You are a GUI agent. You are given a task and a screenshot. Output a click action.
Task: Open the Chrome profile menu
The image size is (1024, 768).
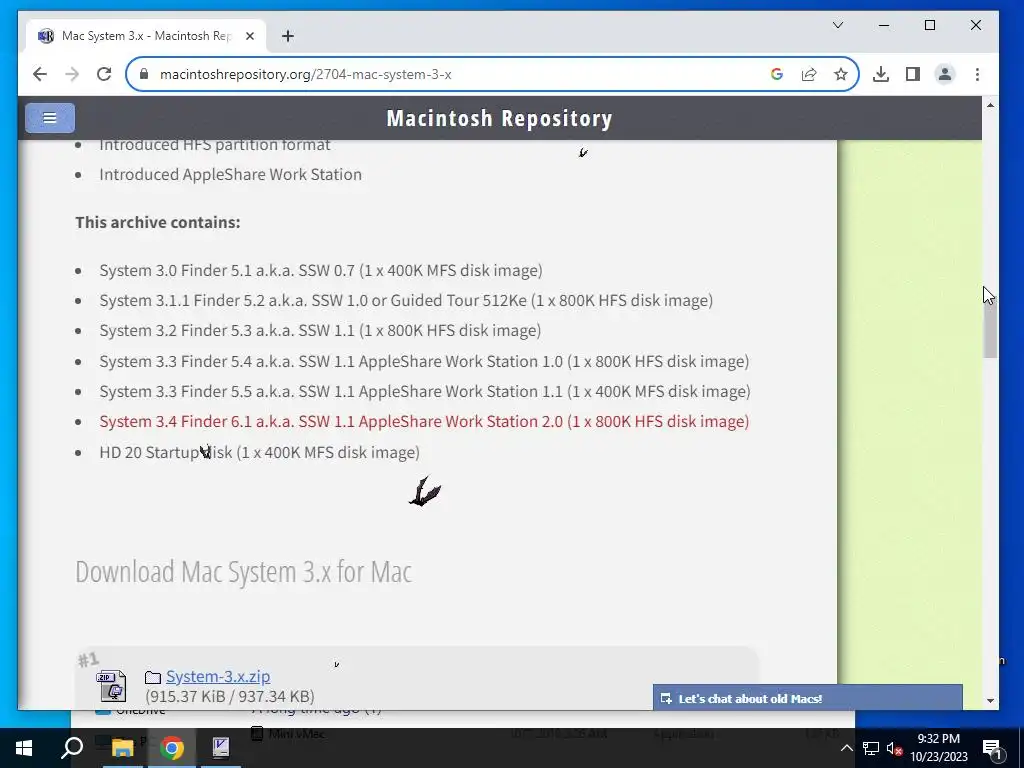click(944, 74)
